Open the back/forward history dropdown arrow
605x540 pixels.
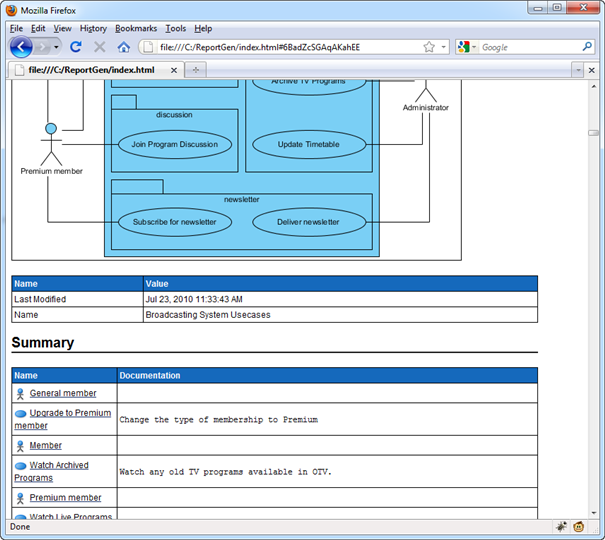(x=56, y=47)
